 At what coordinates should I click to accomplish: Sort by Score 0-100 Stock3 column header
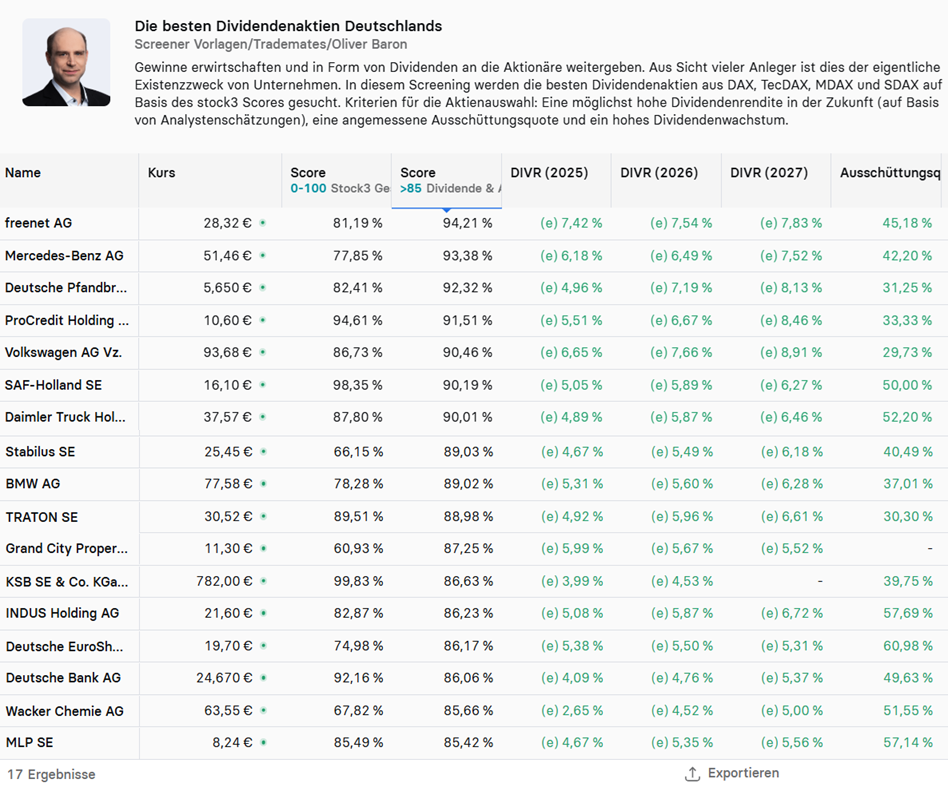click(336, 180)
